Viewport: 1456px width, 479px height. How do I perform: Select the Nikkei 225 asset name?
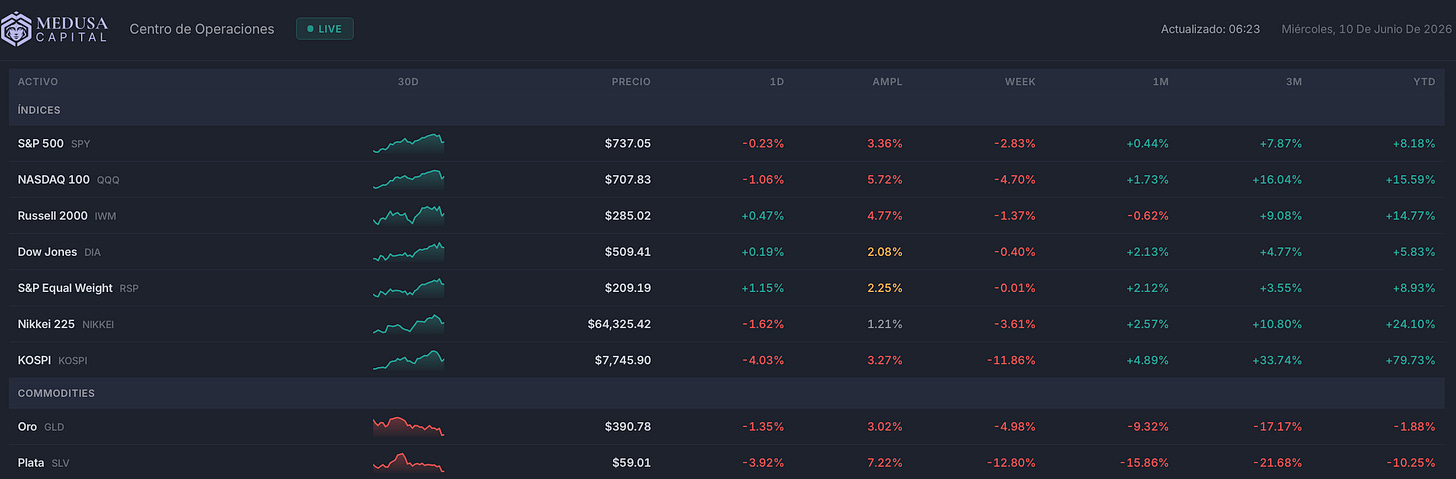47,324
